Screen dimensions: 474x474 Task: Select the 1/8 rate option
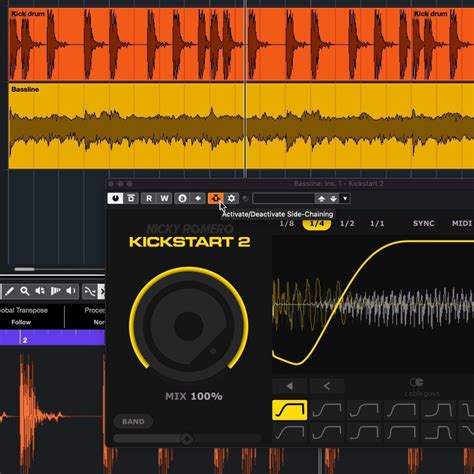(x=287, y=223)
